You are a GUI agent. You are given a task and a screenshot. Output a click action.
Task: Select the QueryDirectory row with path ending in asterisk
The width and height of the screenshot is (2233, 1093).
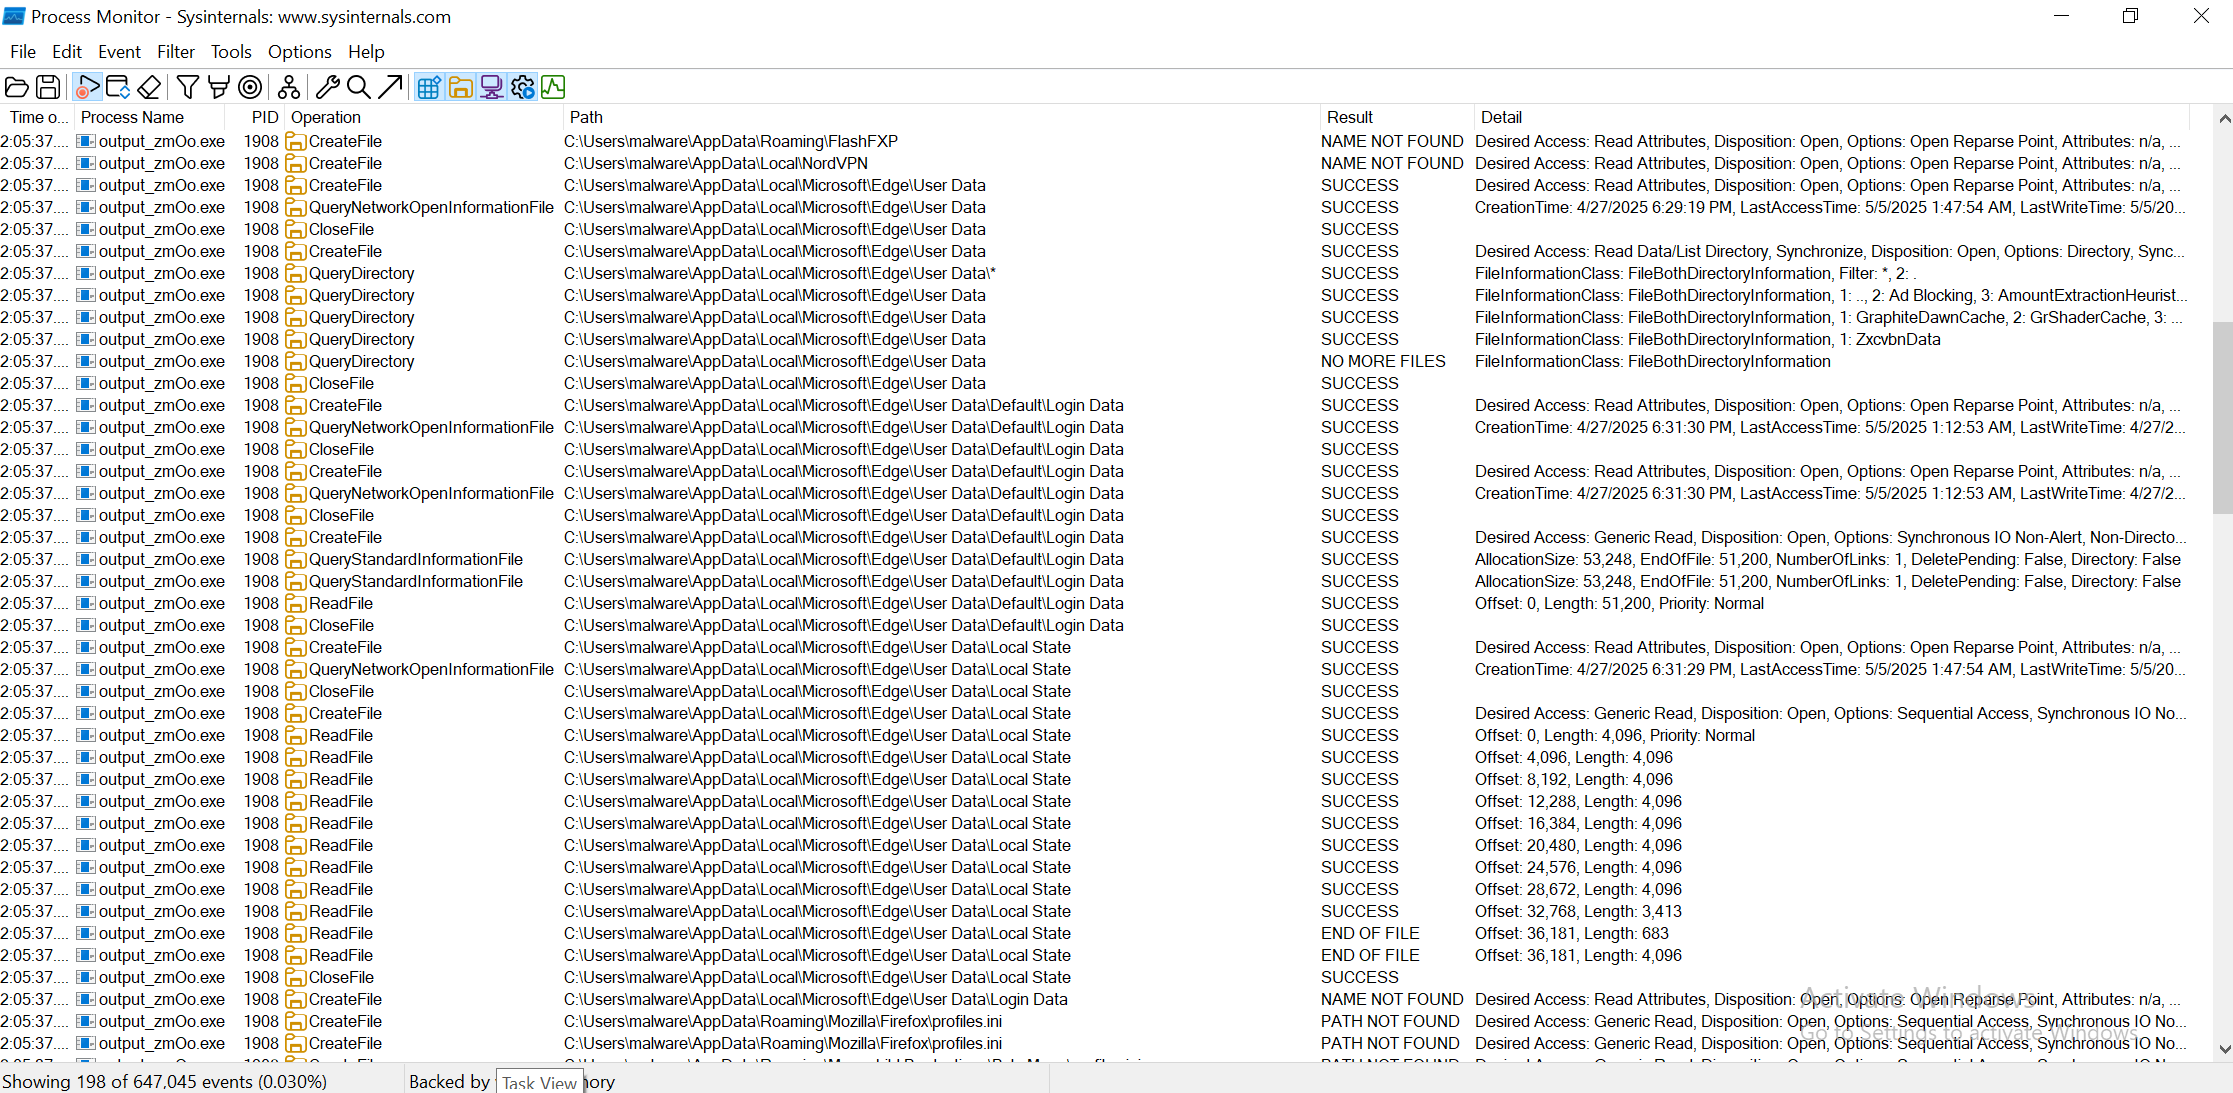coord(1096,273)
